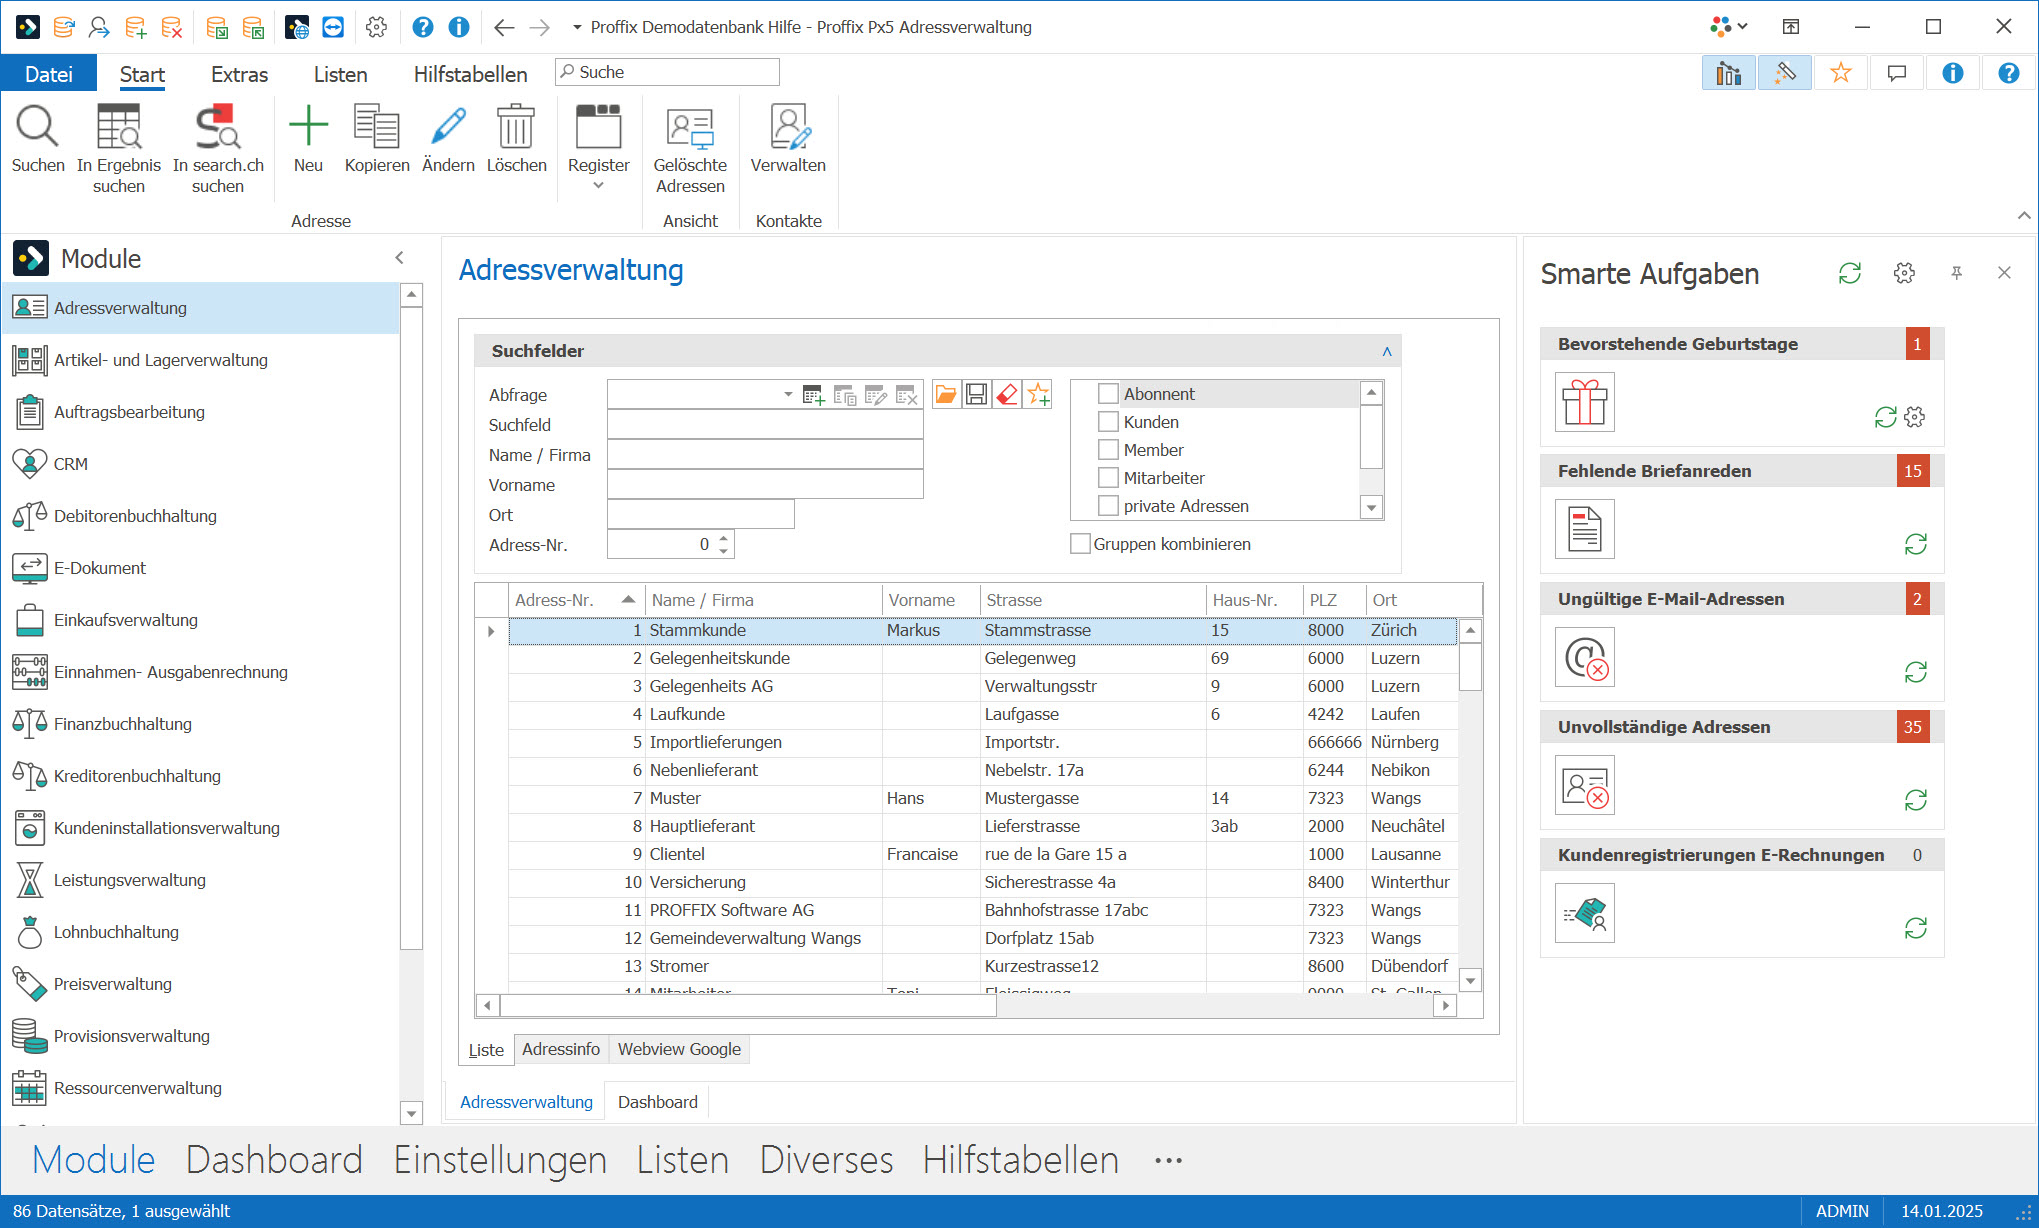Click In search.ch suchen icon
The height and width of the screenshot is (1228, 2039).
[218, 127]
